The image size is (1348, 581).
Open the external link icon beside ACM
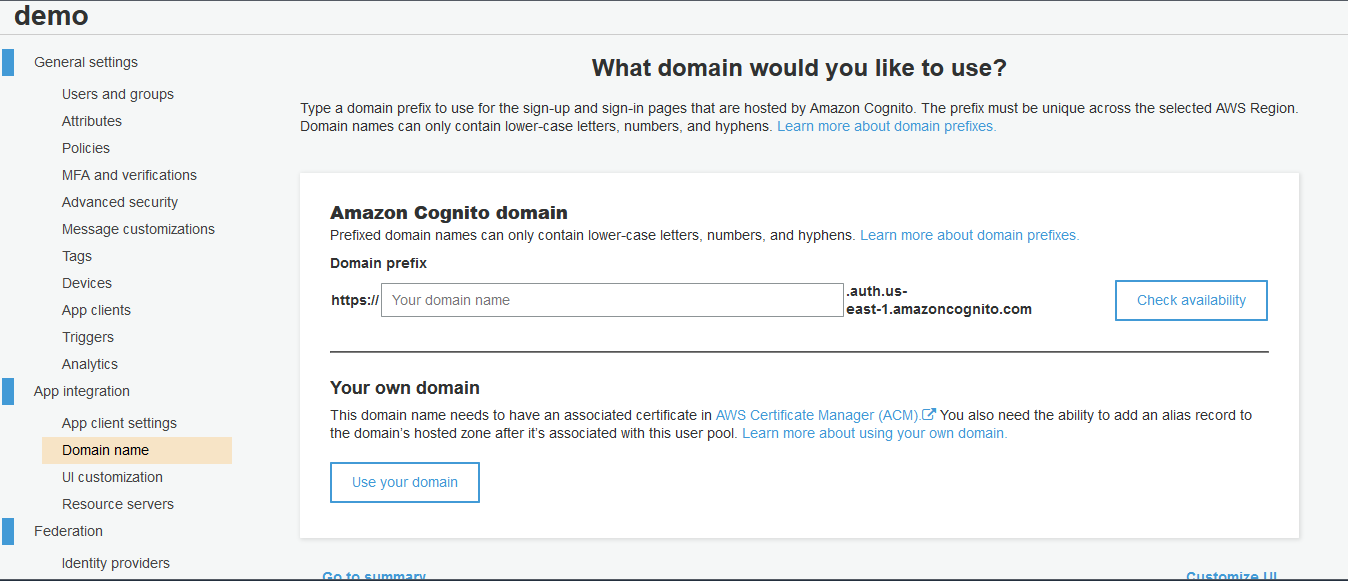930,414
